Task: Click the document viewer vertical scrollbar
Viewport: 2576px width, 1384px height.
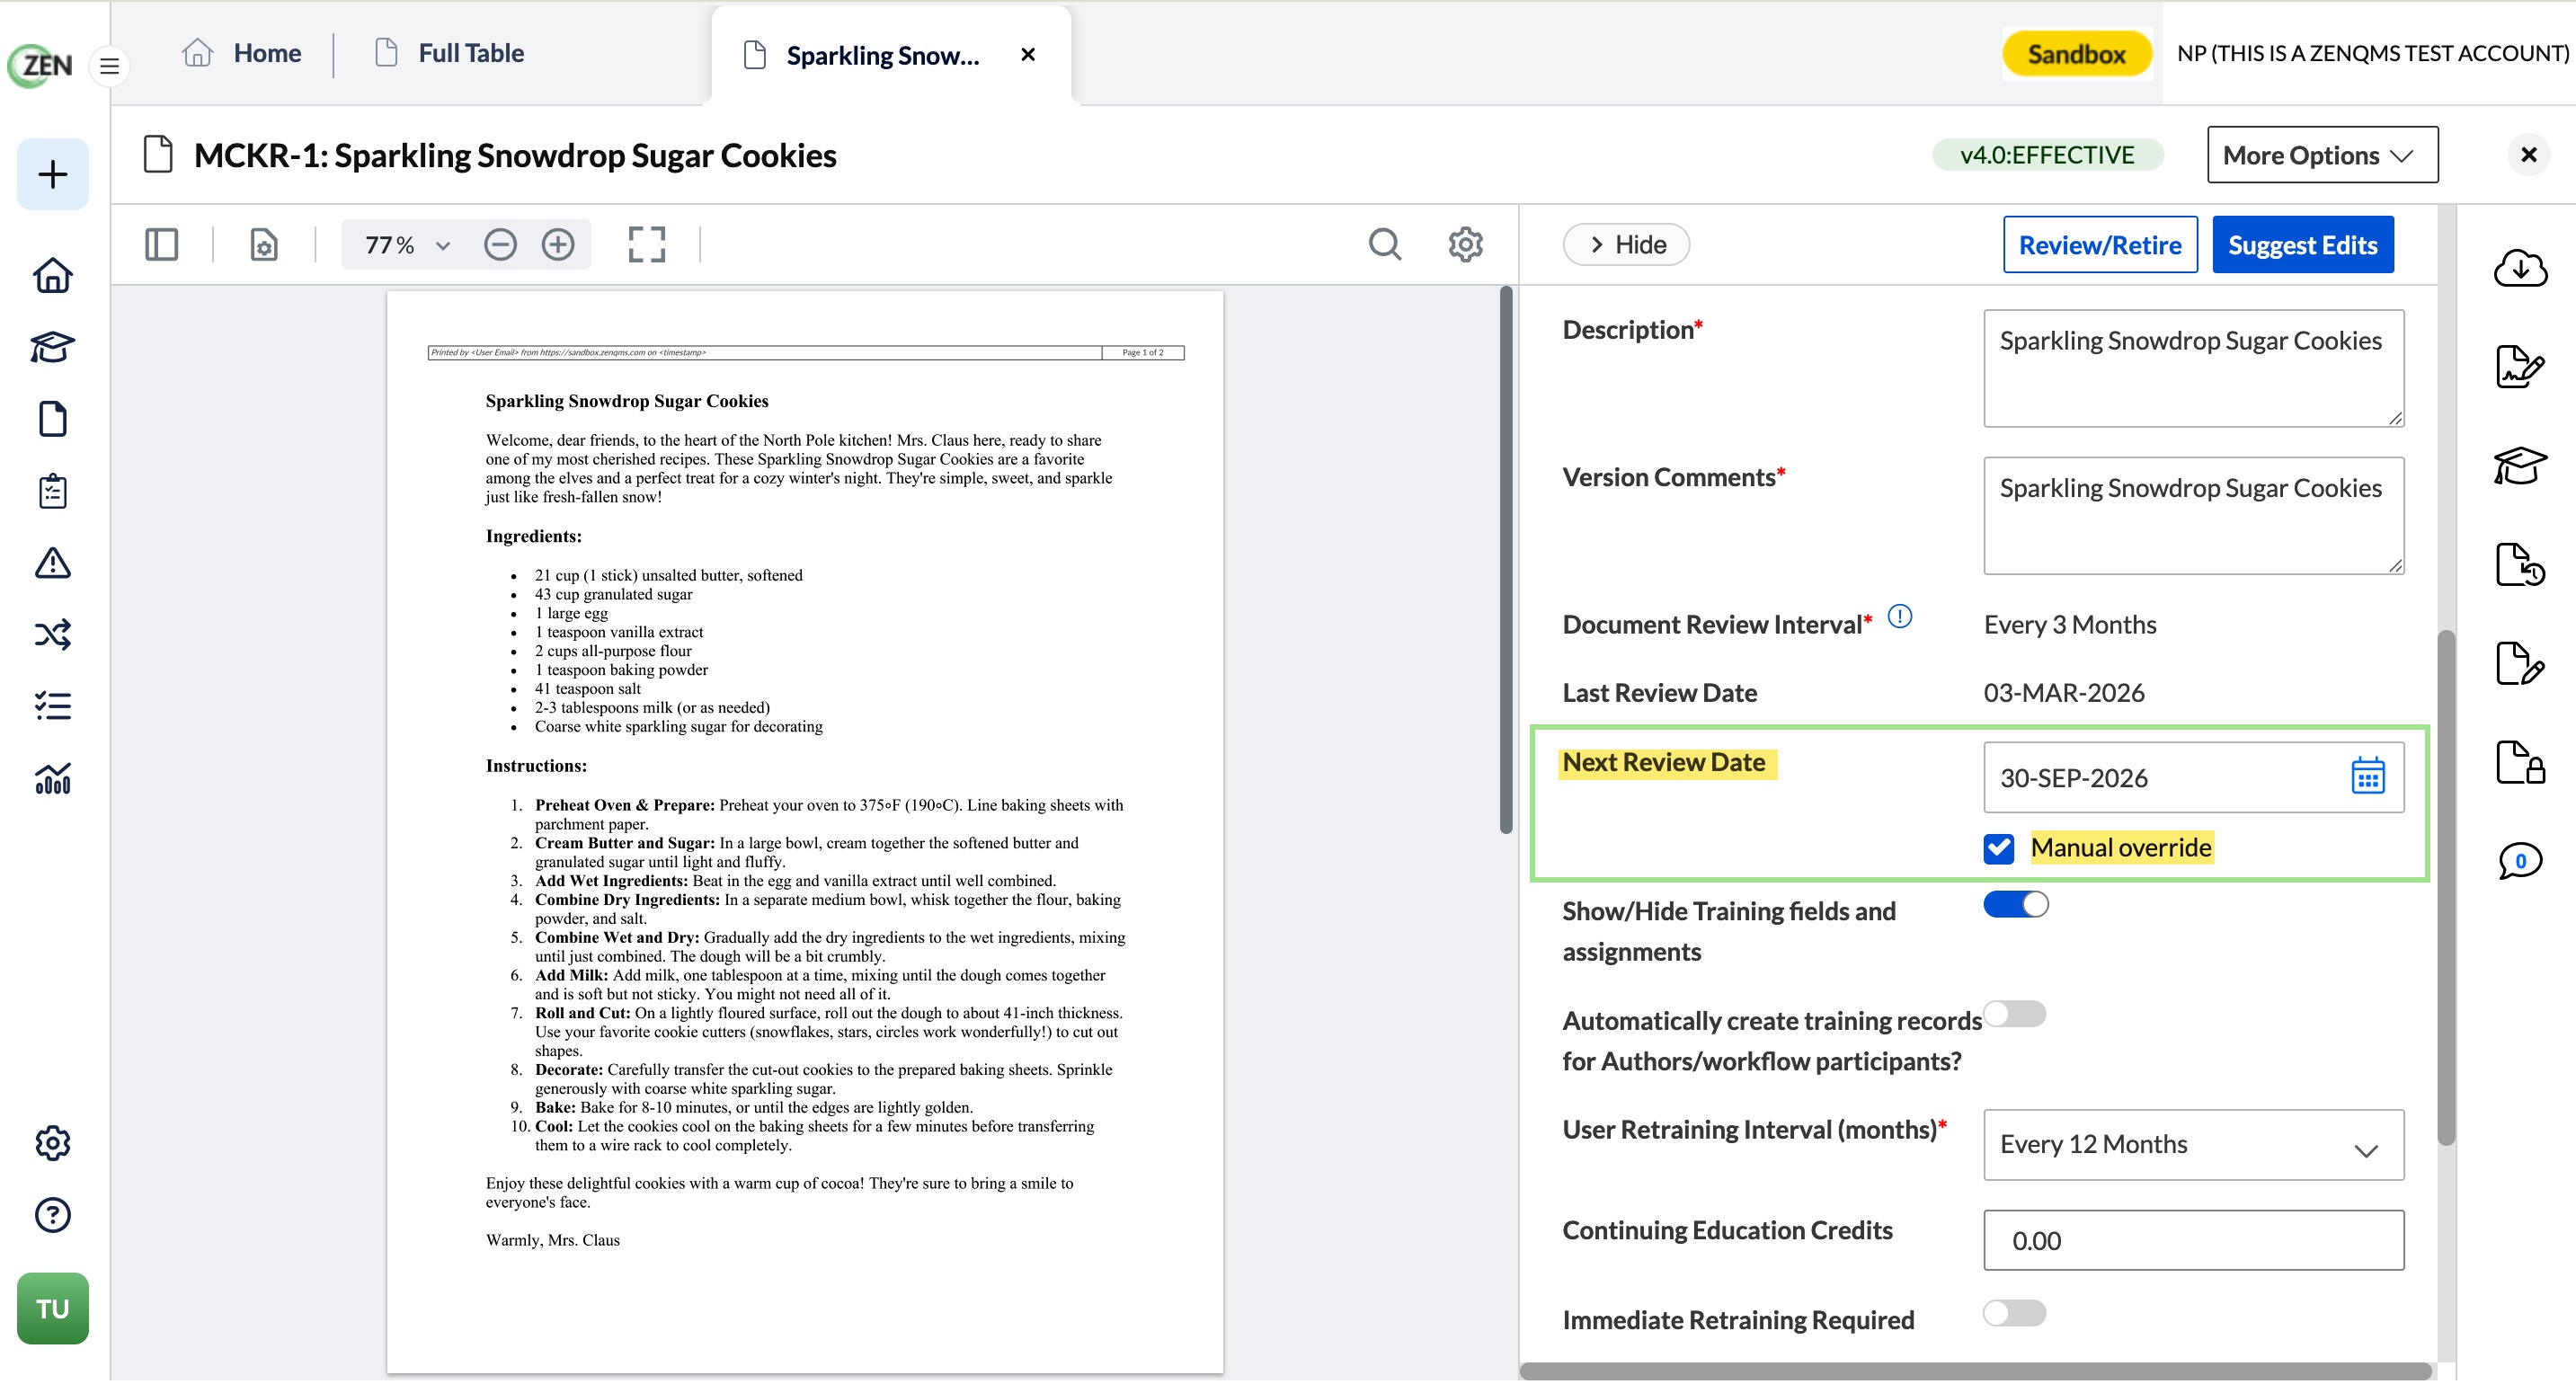Action: tap(1505, 560)
